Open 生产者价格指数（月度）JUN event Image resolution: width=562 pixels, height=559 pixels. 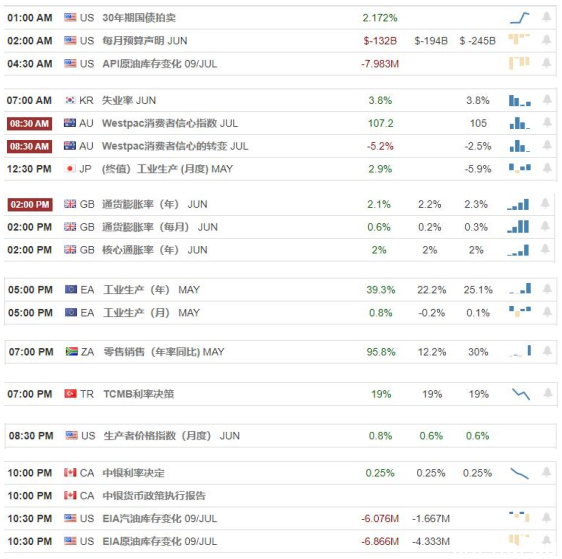tap(172, 436)
